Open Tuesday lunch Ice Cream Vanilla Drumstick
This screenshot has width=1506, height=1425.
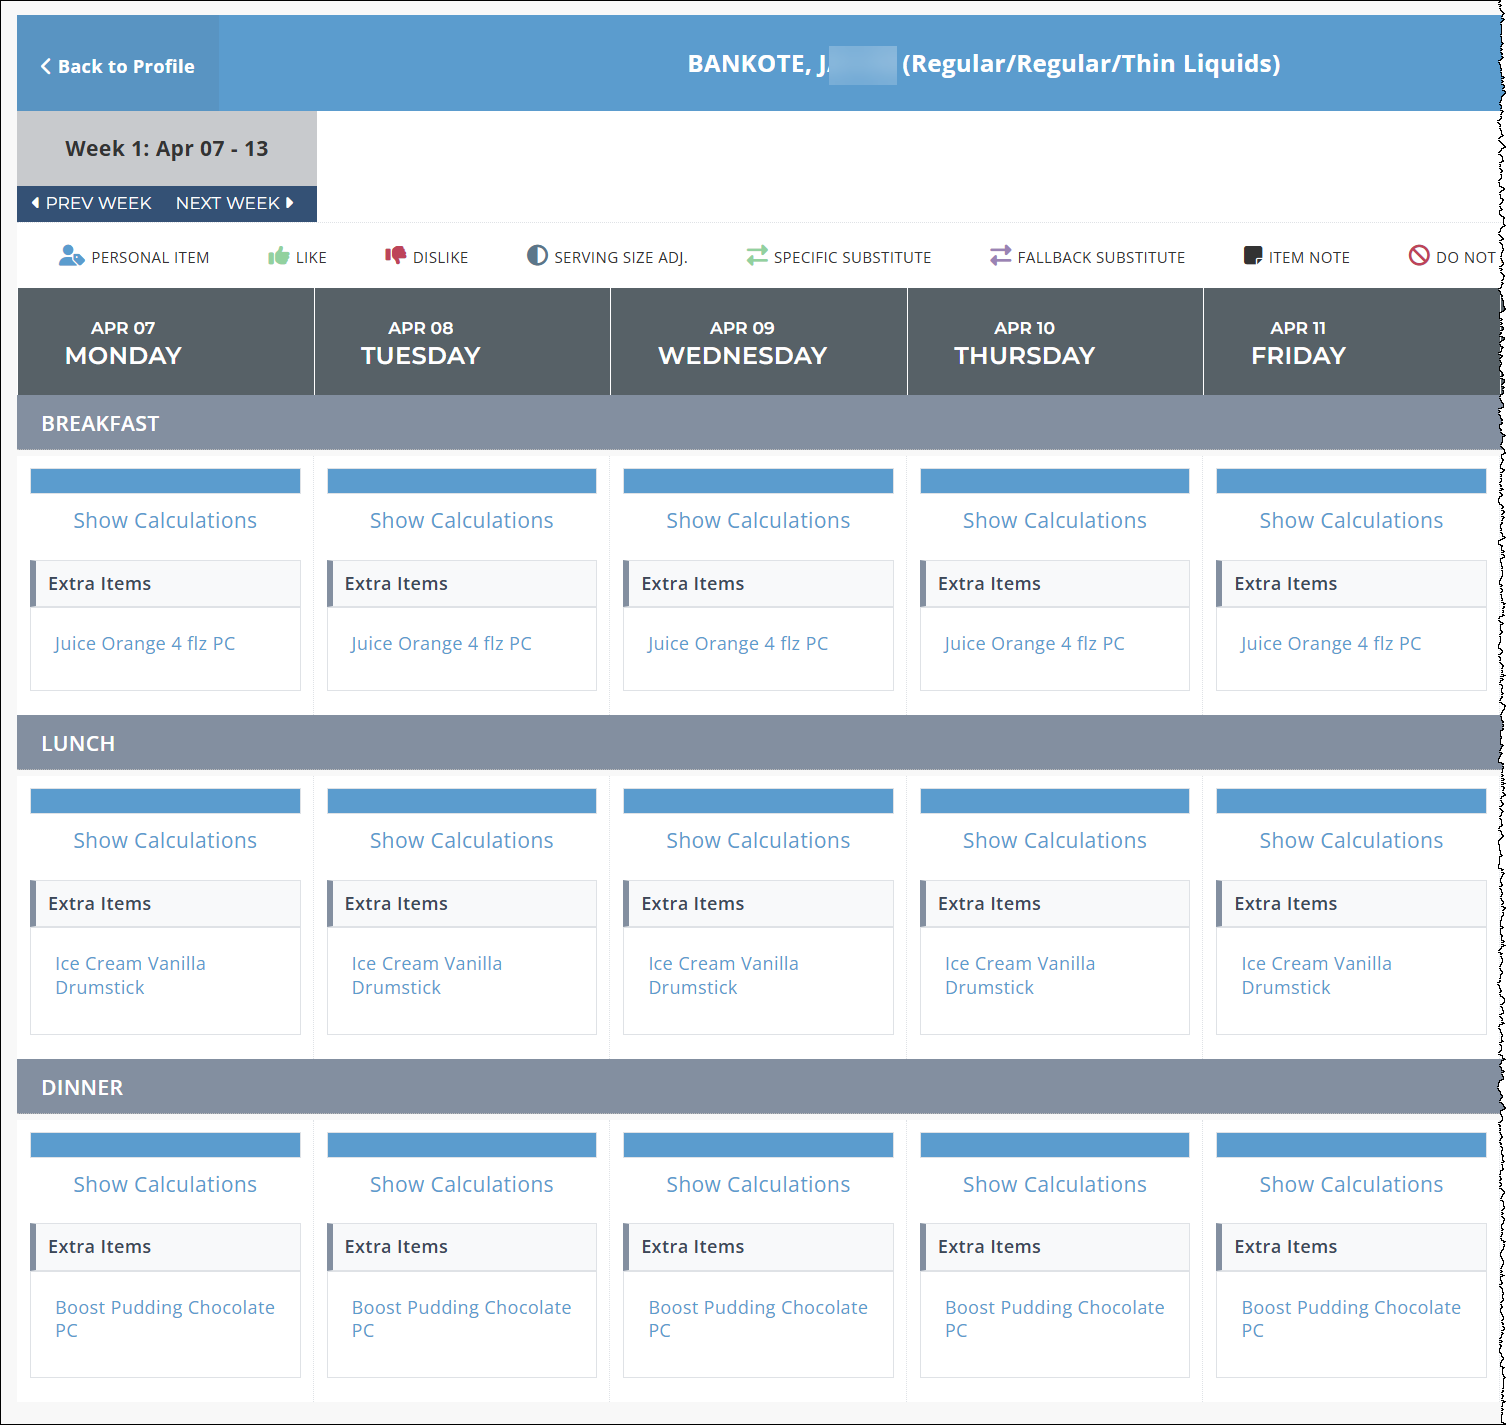click(427, 976)
